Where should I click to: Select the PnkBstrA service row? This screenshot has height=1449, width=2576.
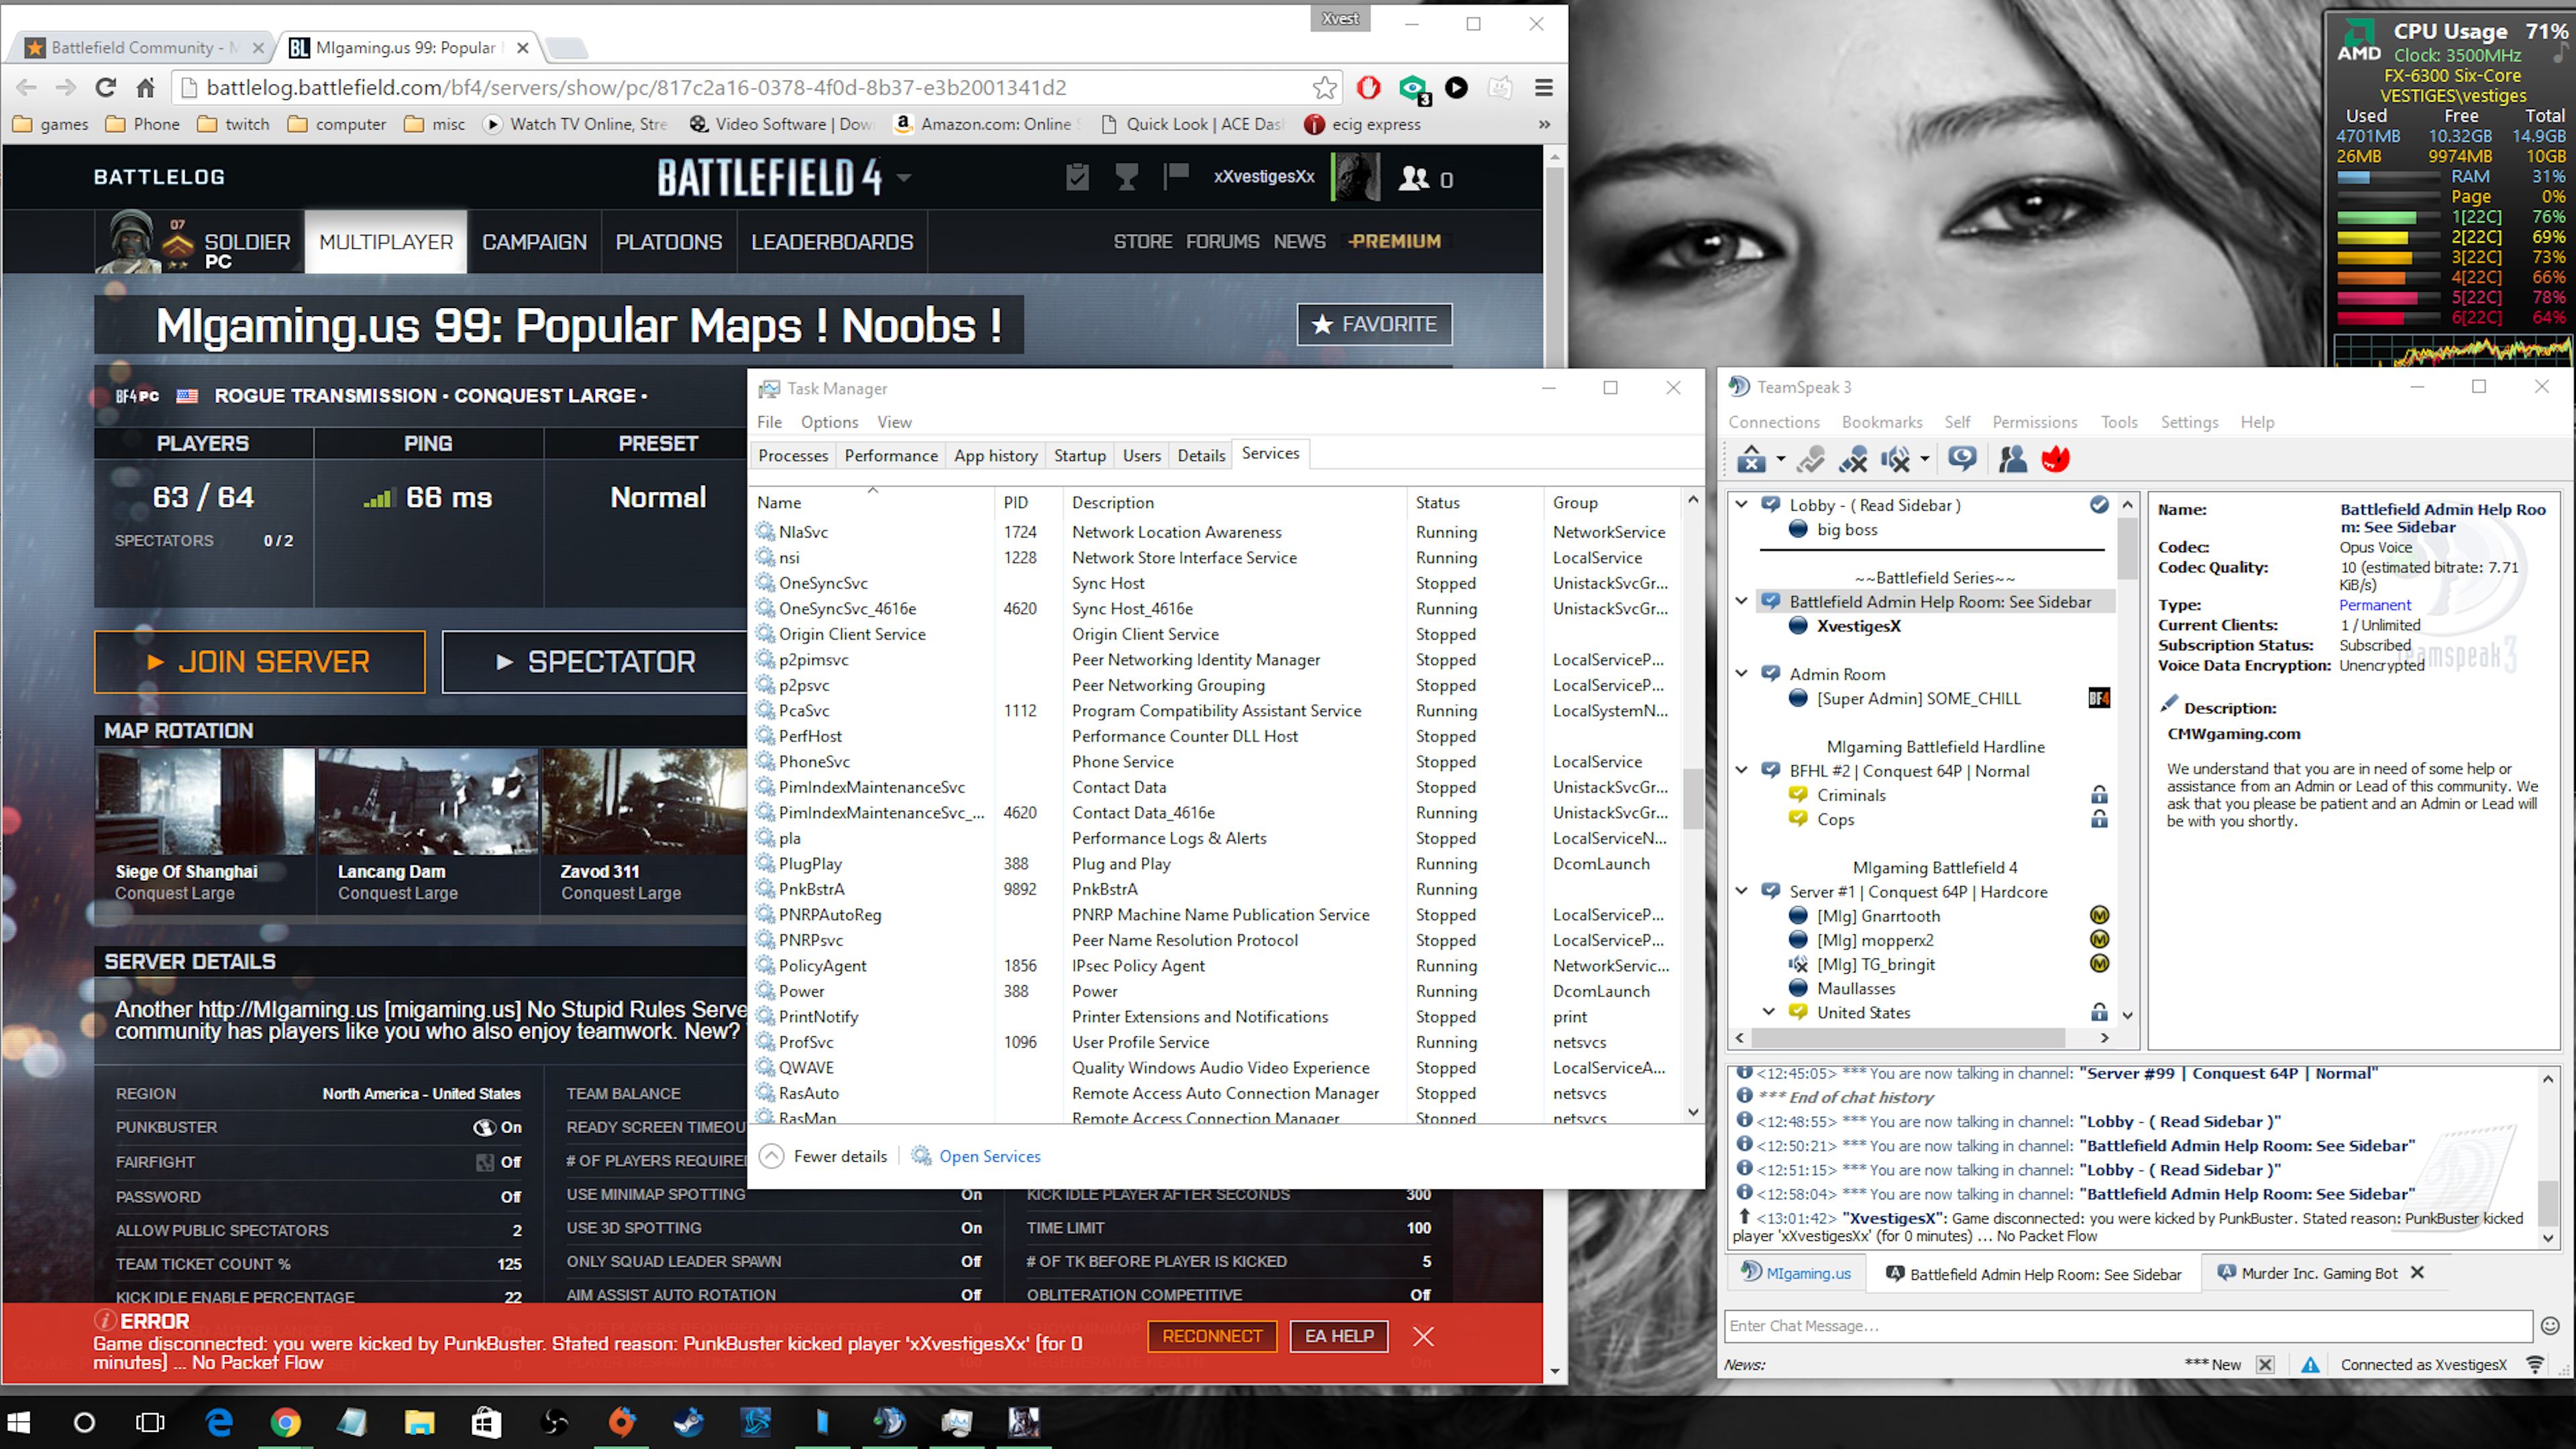[x=1215, y=889]
